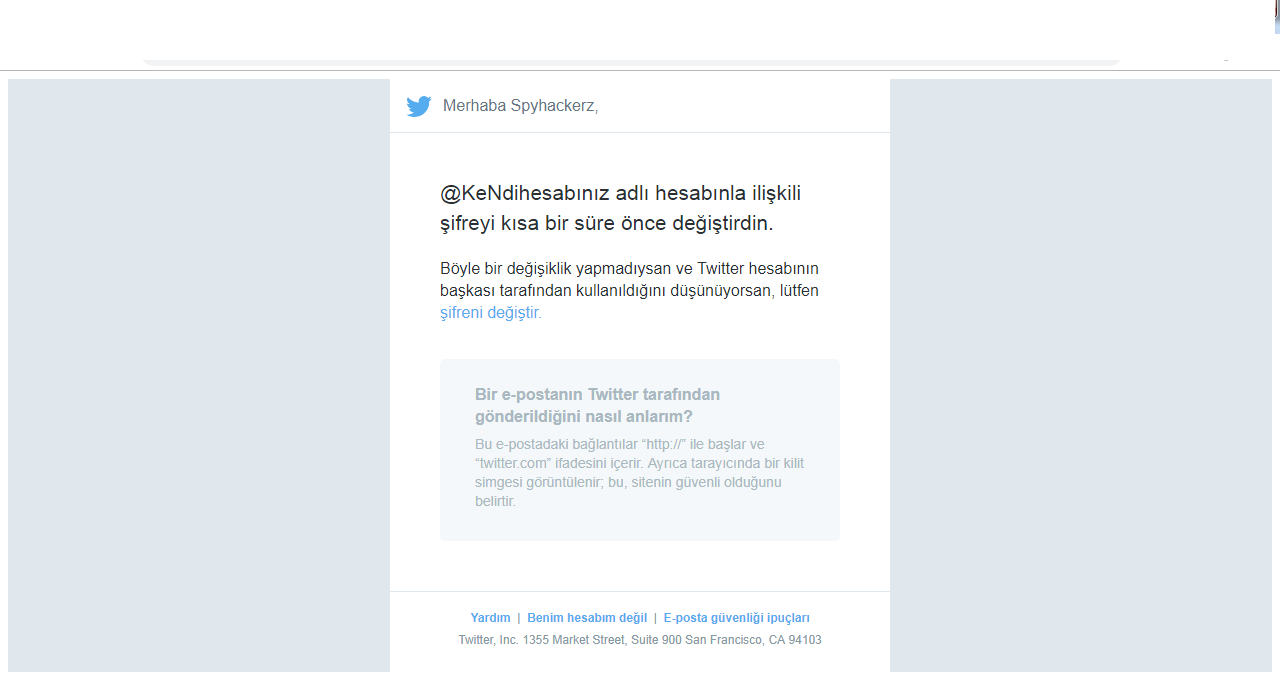This screenshot has height=675, width=1280.
Task: Open the "şifreni değiştir" link
Action: point(490,313)
